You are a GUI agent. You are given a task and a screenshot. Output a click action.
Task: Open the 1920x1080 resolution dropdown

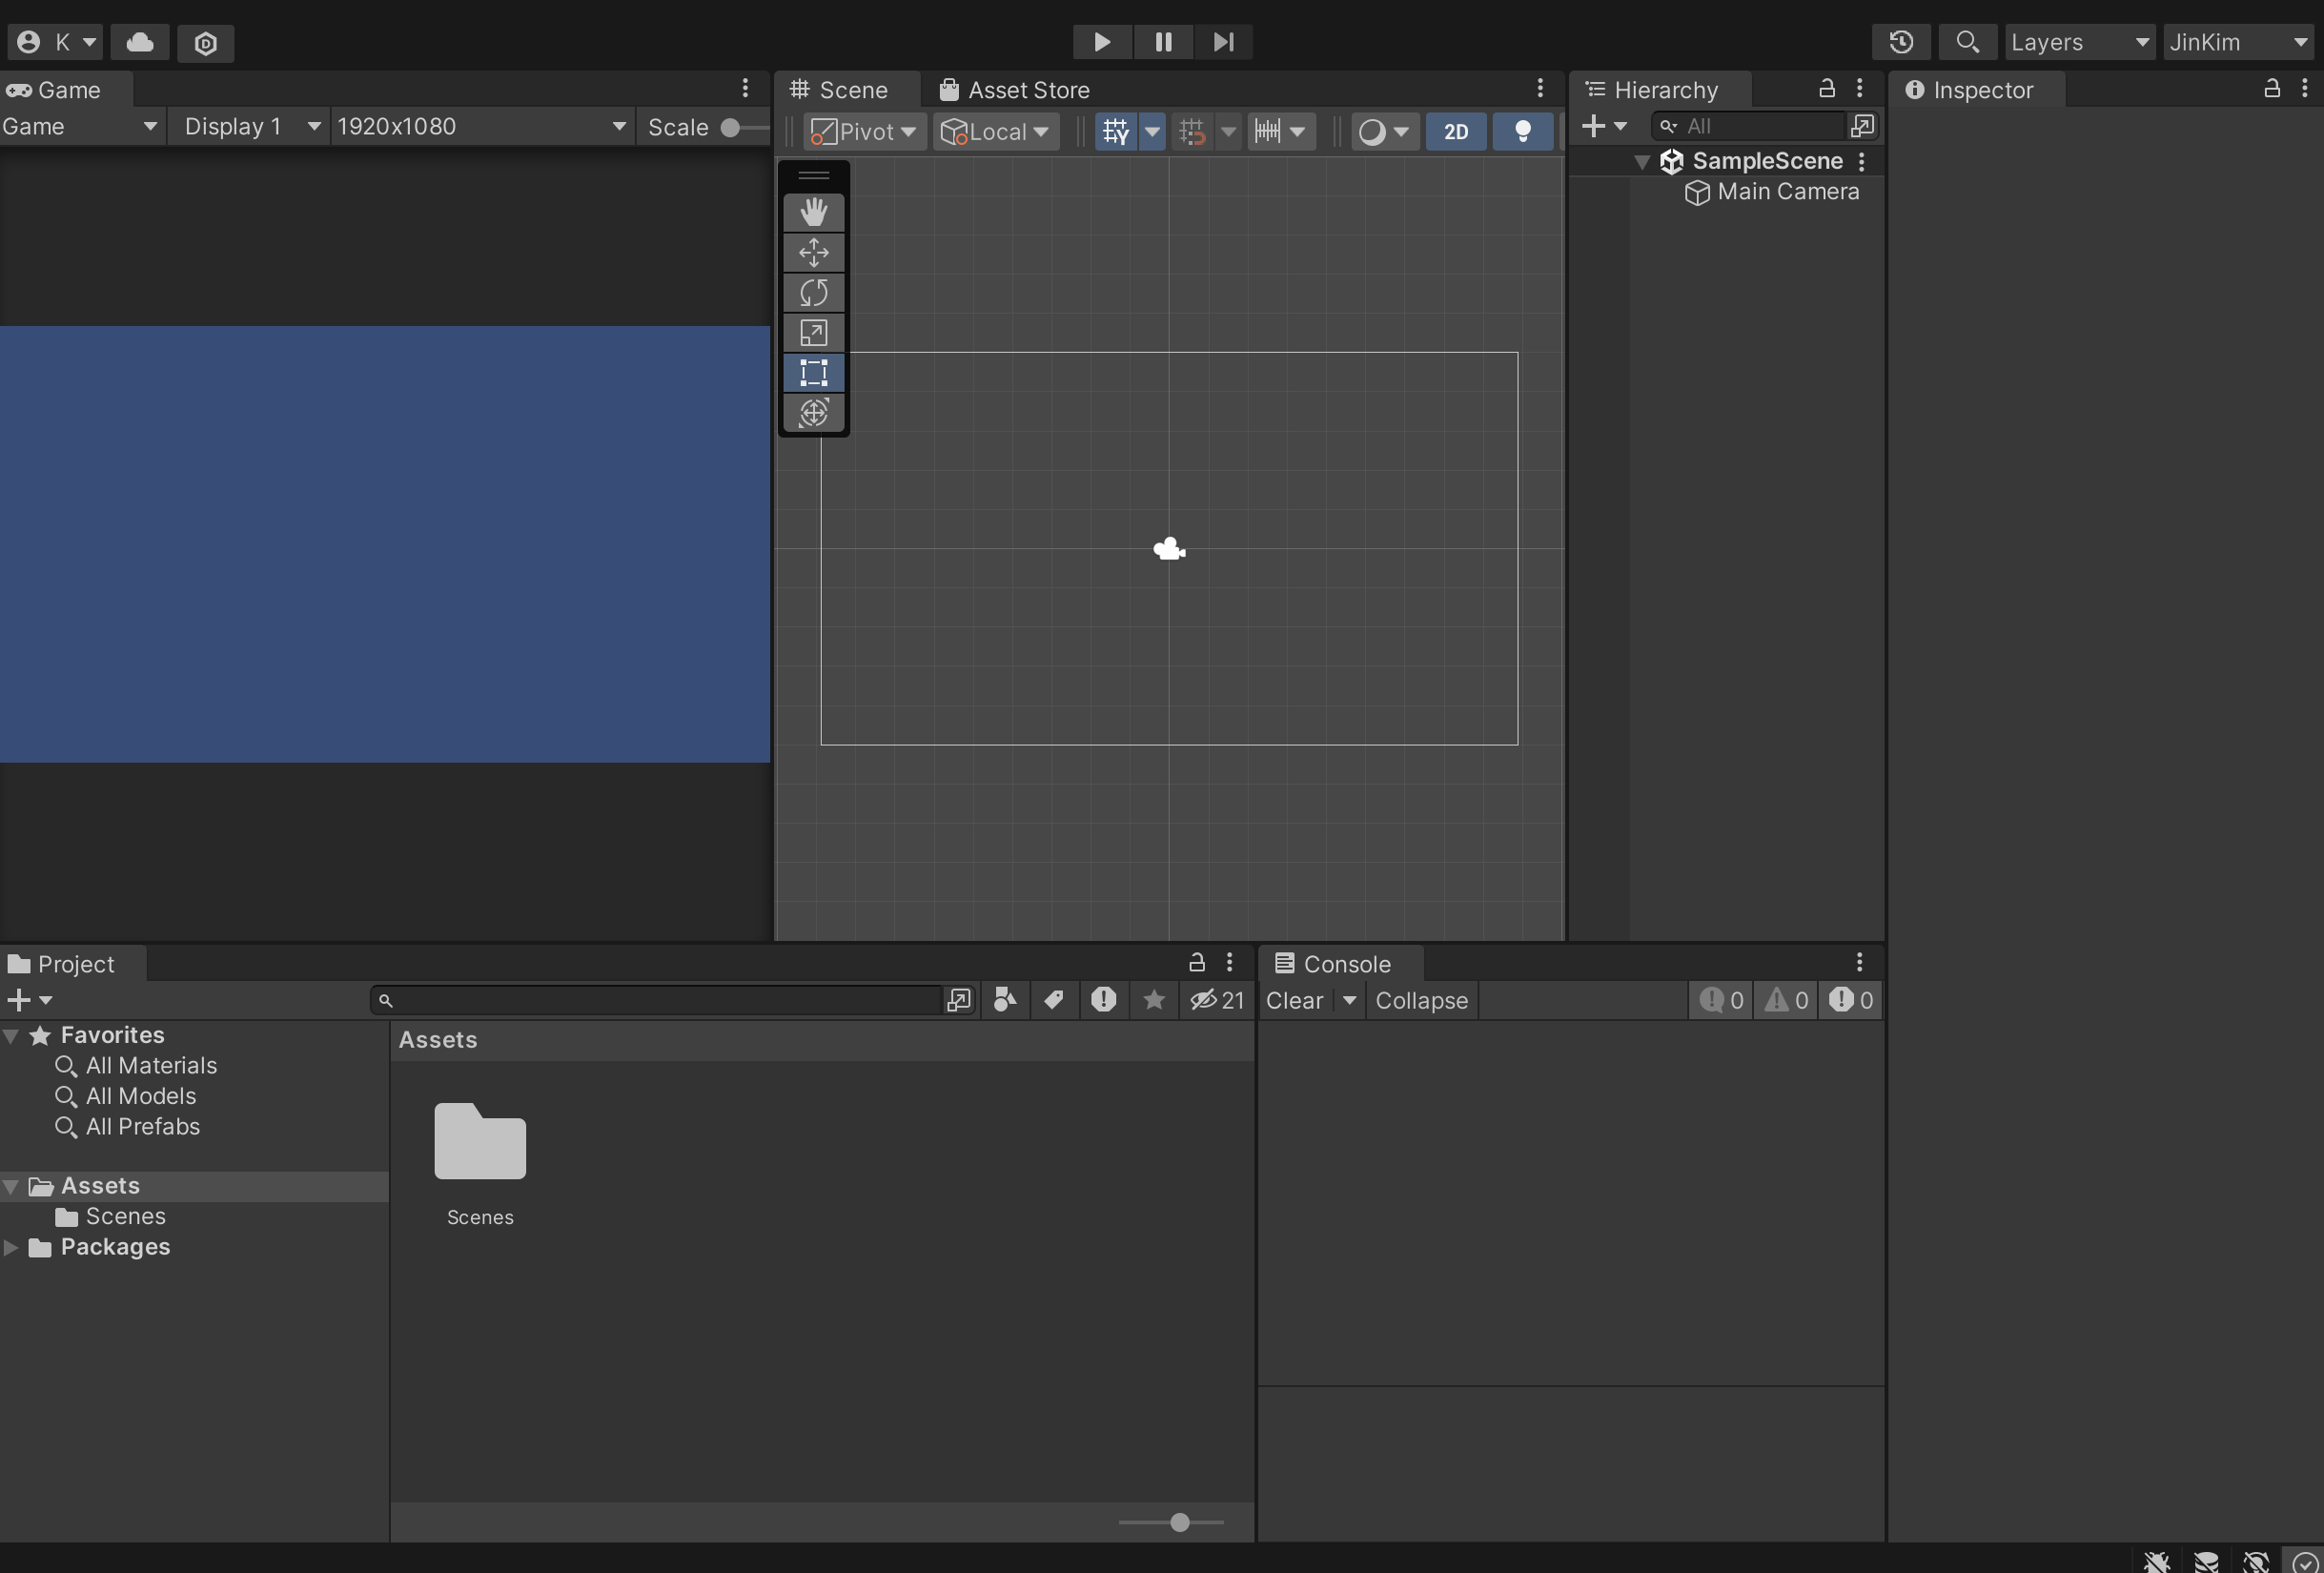(x=480, y=127)
